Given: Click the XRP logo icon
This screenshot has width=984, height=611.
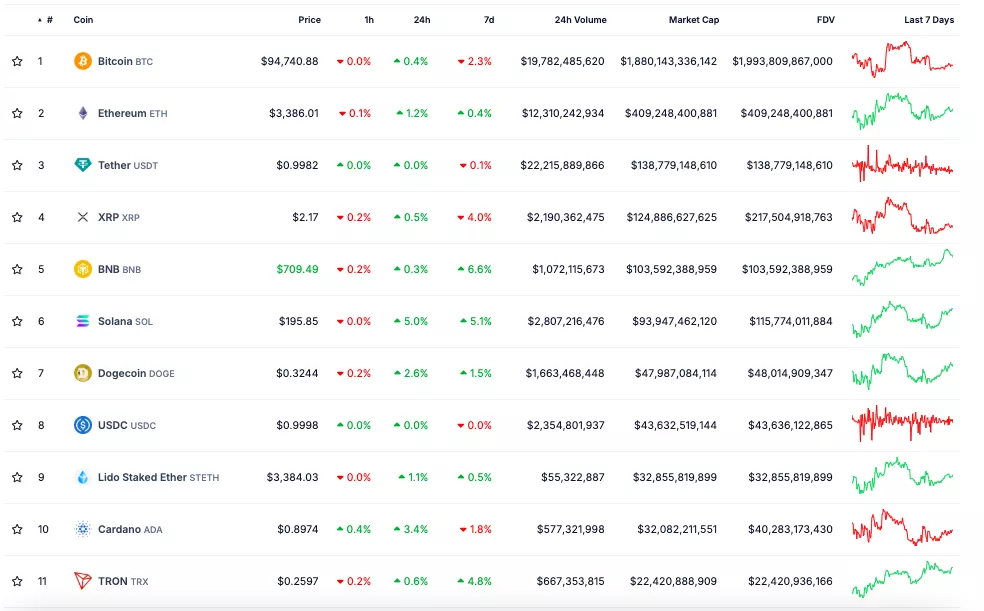Looking at the screenshot, I should [x=83, y=217].
